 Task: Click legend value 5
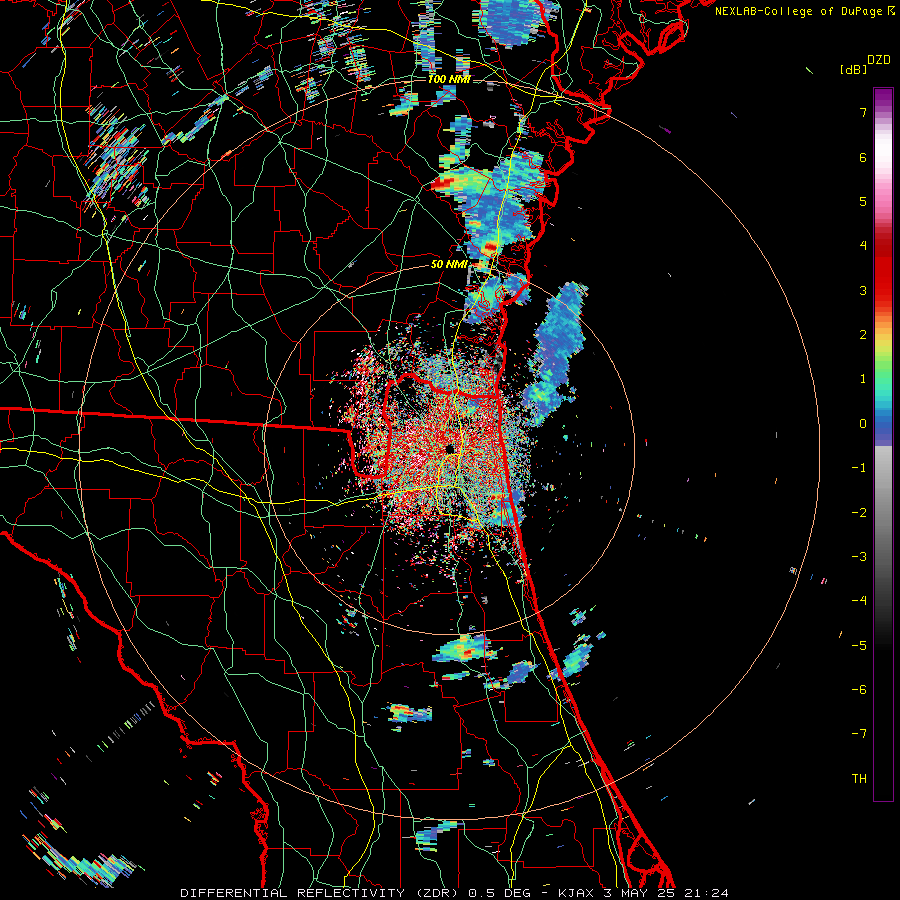point(863,201)
